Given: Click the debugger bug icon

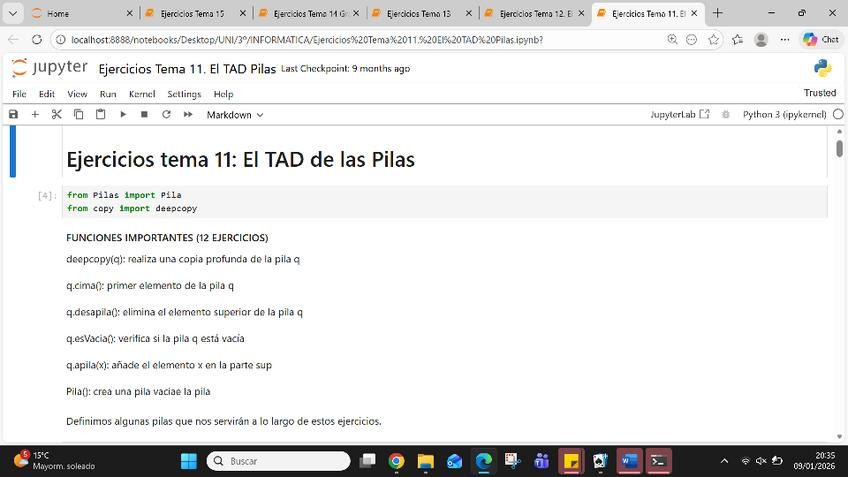Looking at the screenshot, I should [726, 114].
